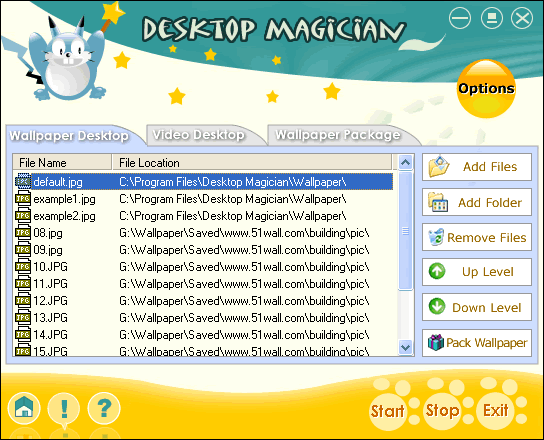The height and width of the screenshot is (440, 544).
Task: Click the scroll up arrow of file list
Action: (x=405, y=162)
